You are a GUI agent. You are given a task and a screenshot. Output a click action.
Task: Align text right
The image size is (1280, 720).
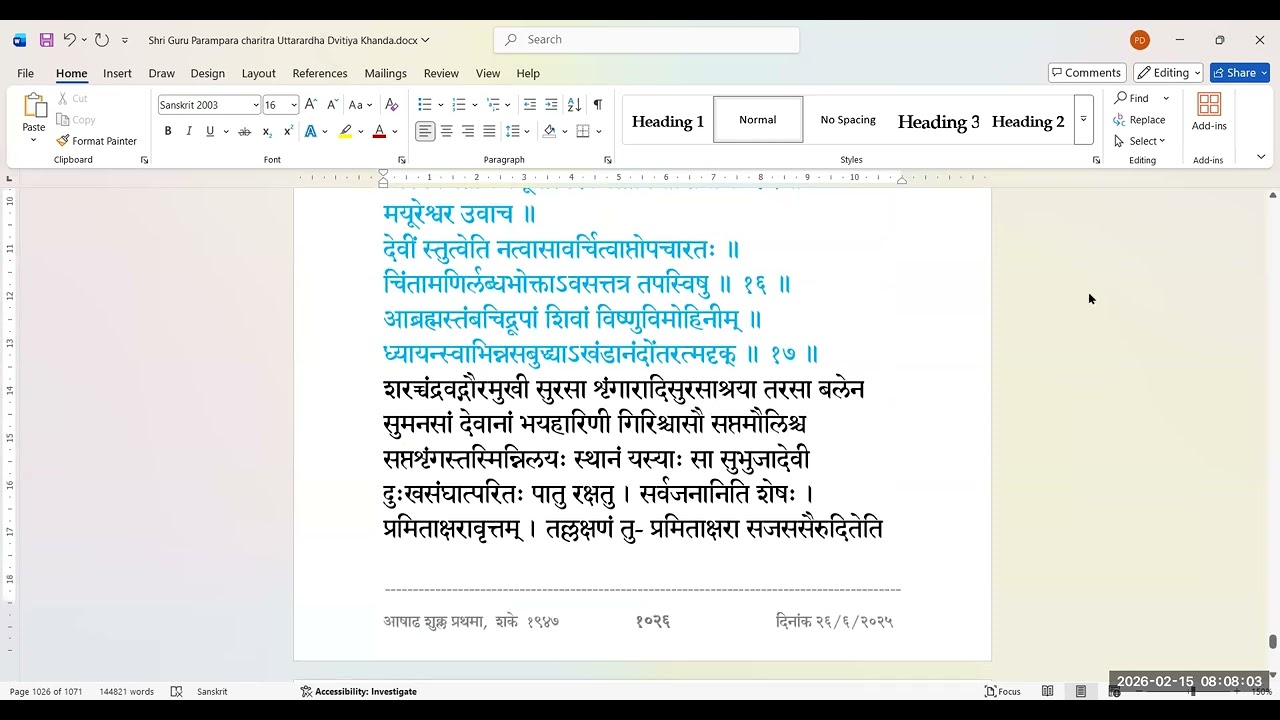pos(468,132)
